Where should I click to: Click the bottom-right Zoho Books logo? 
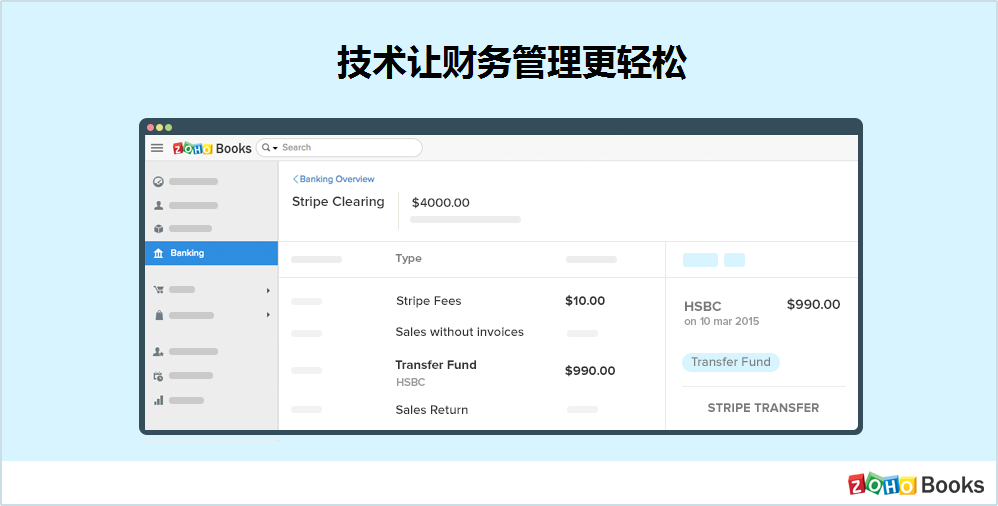point(916,485)
